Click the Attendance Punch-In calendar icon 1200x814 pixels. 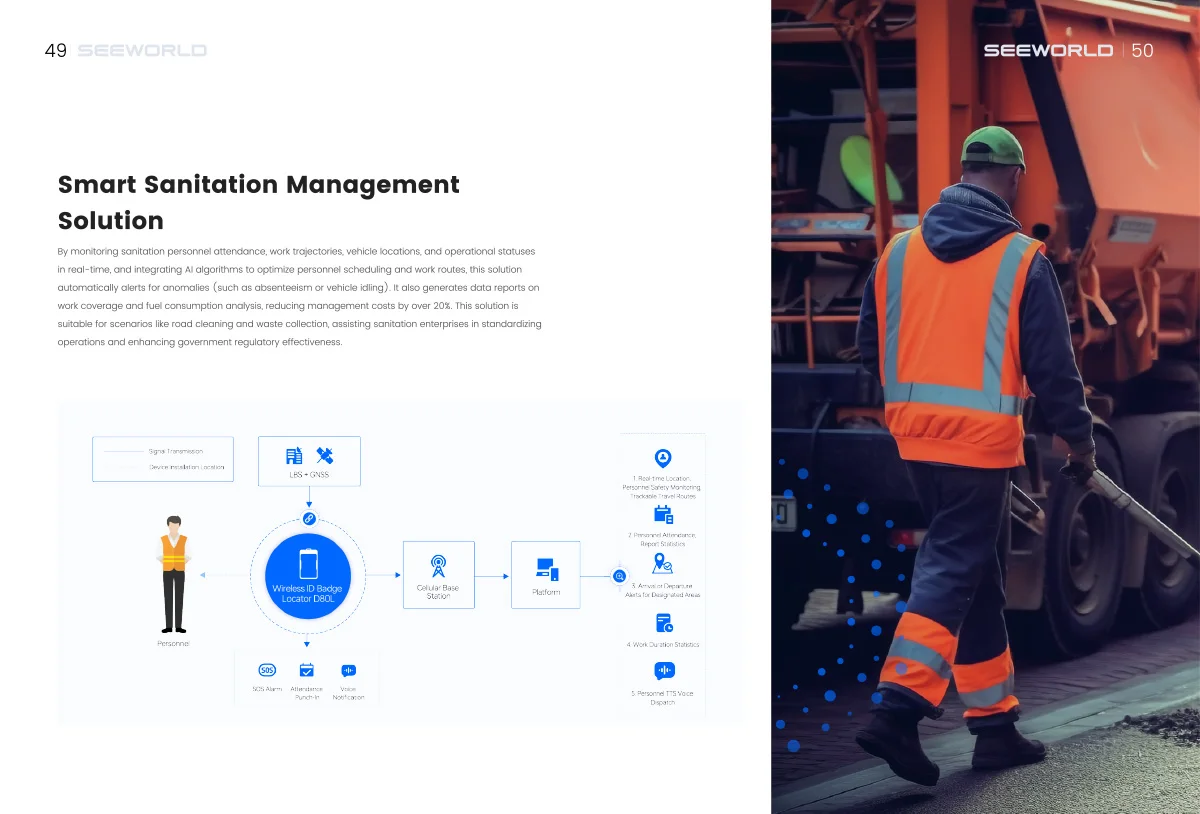(307, 670)
